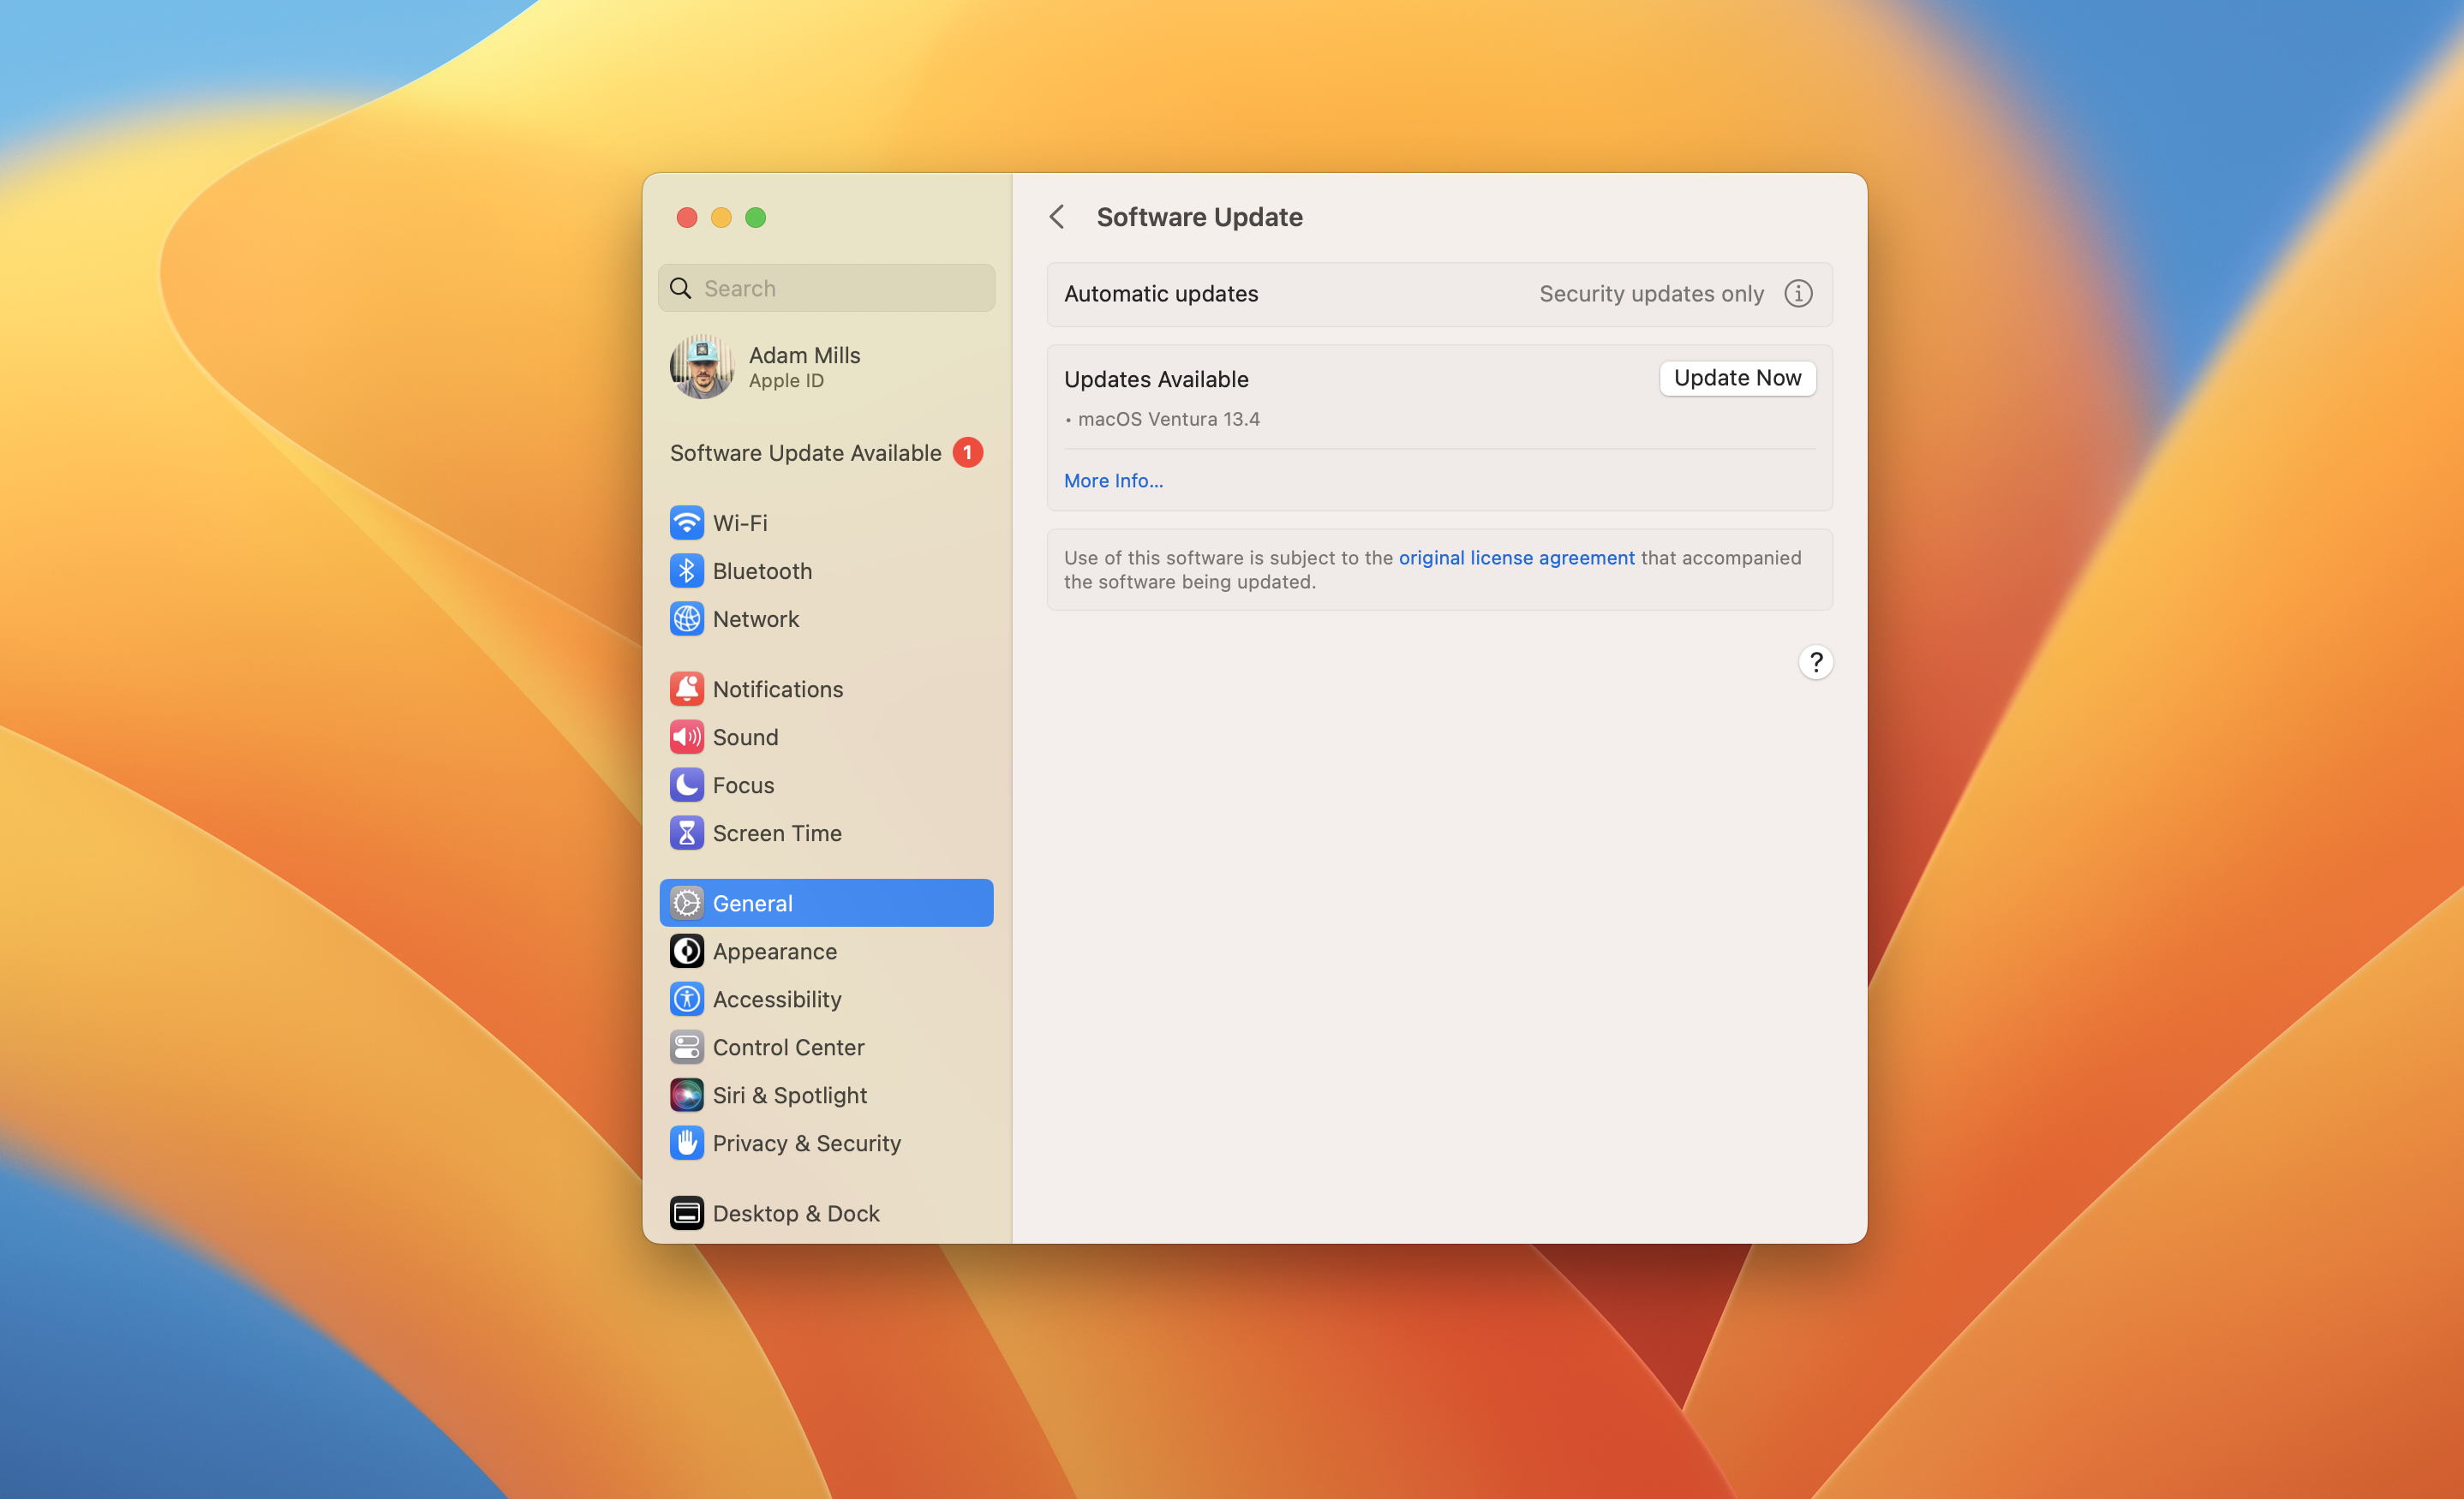Click the Automatic updates info icon
Screen dimensions: 2464x1499
(1798, 294)
